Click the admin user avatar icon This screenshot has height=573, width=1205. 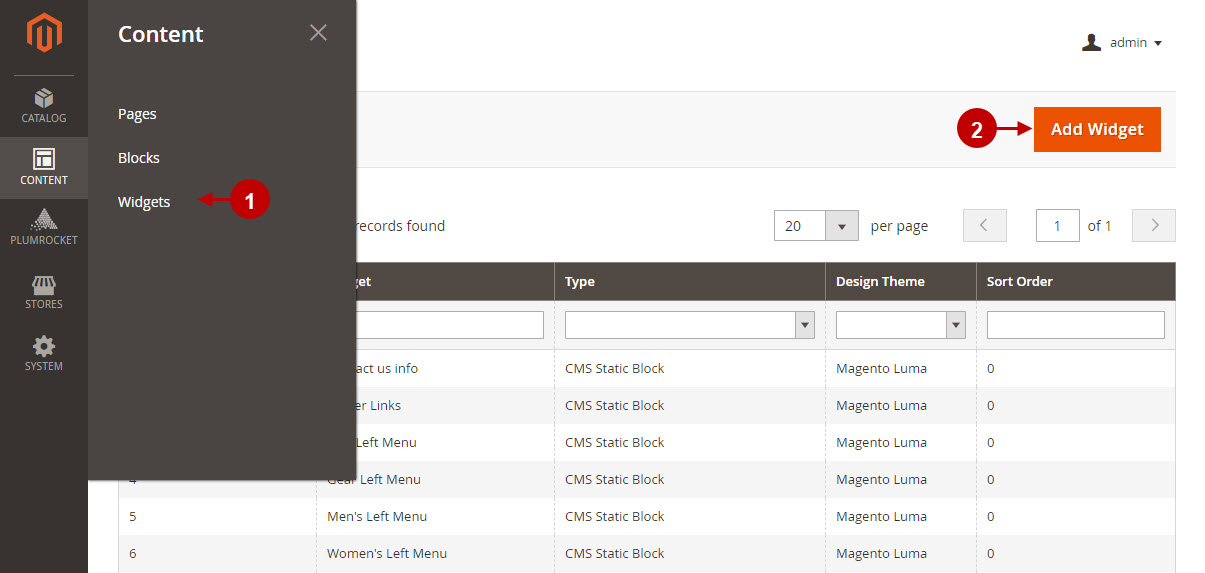tap(1092, 42)
